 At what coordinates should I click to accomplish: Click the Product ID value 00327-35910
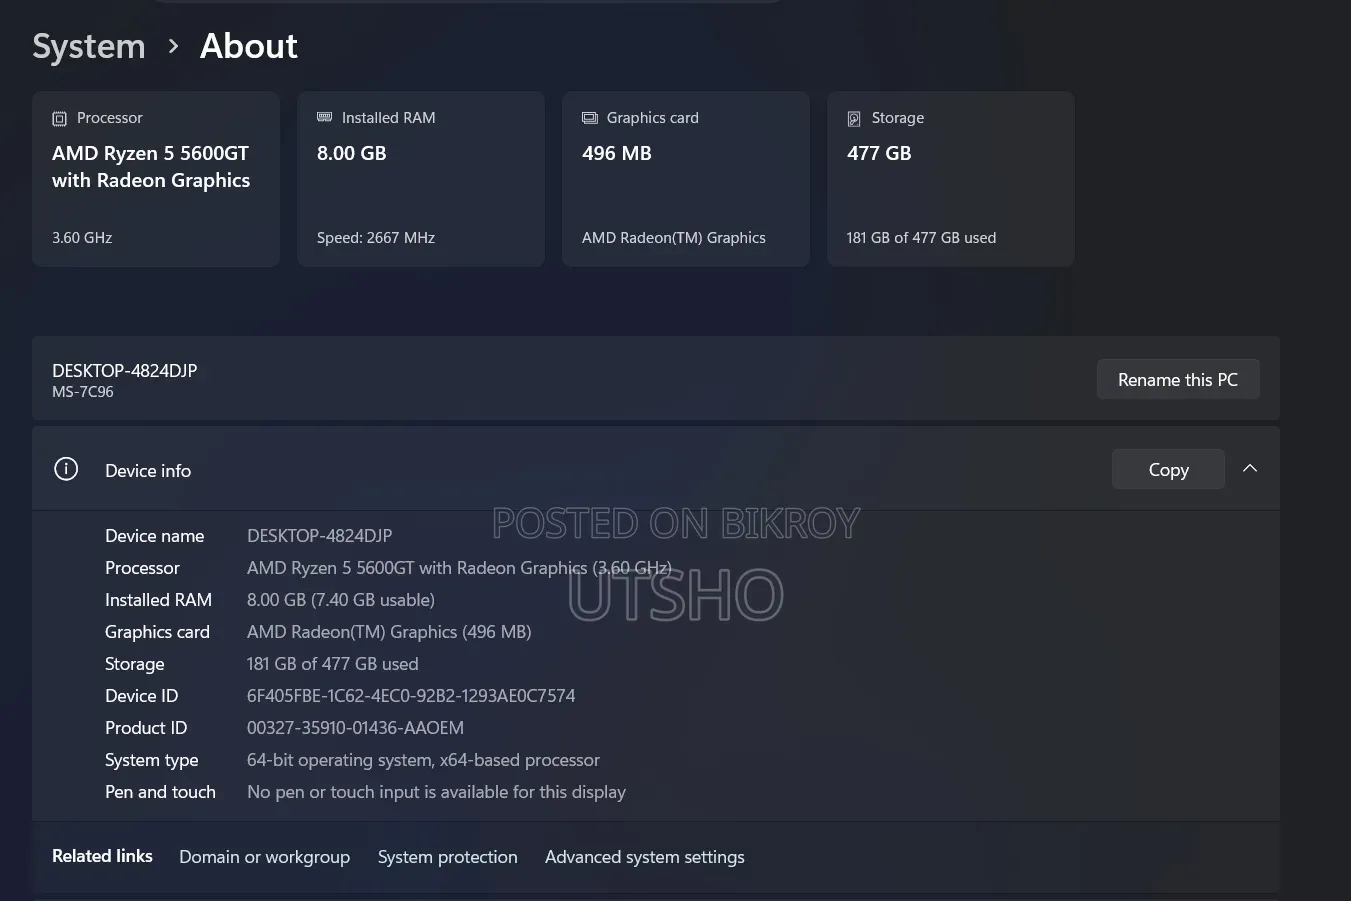click(355, 728)
